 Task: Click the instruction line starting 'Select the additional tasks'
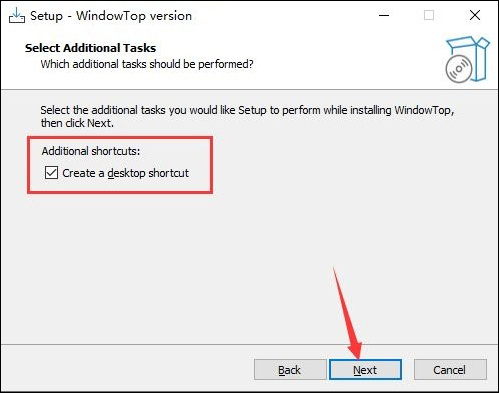click(x=247, y=110)
